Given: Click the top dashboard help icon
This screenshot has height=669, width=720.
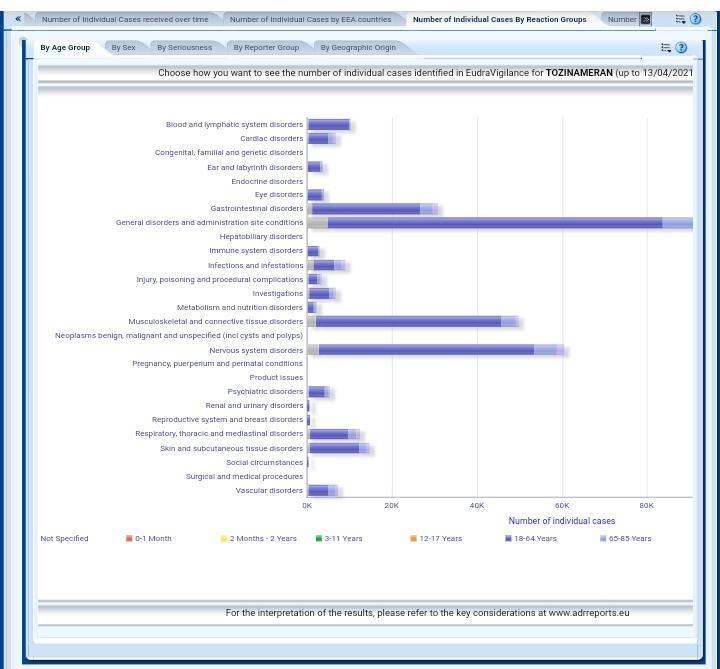Looking at the screenshot, I should point(696,19).
